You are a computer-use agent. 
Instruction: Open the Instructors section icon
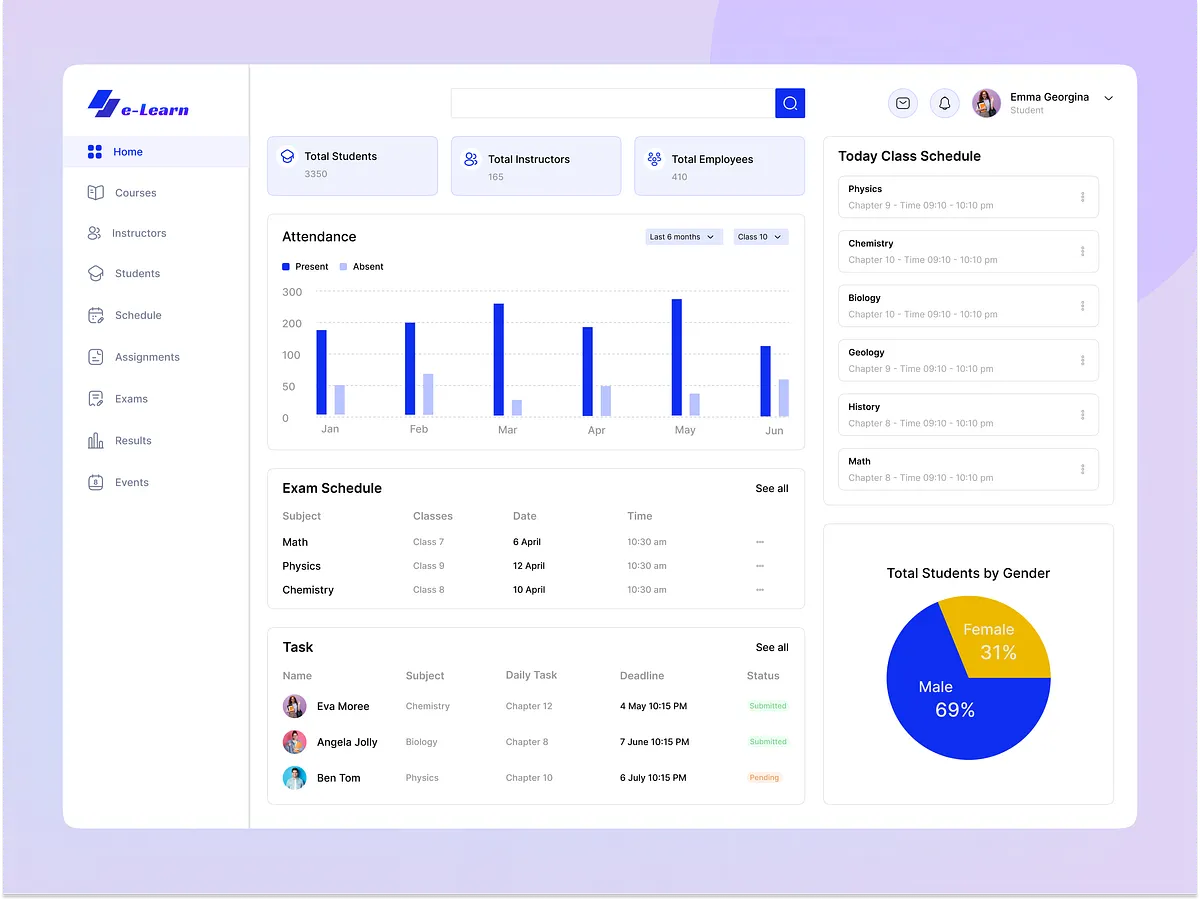[96, 233]
